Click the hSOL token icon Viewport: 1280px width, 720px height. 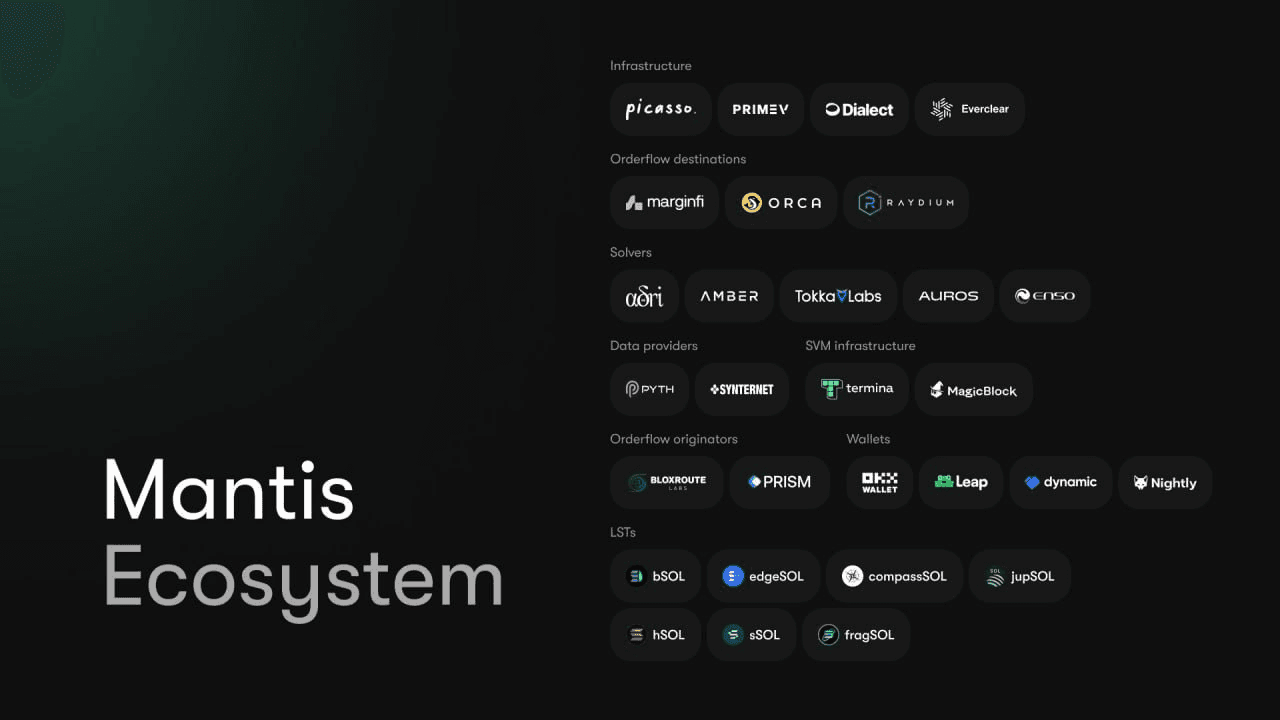click(636, 635)
